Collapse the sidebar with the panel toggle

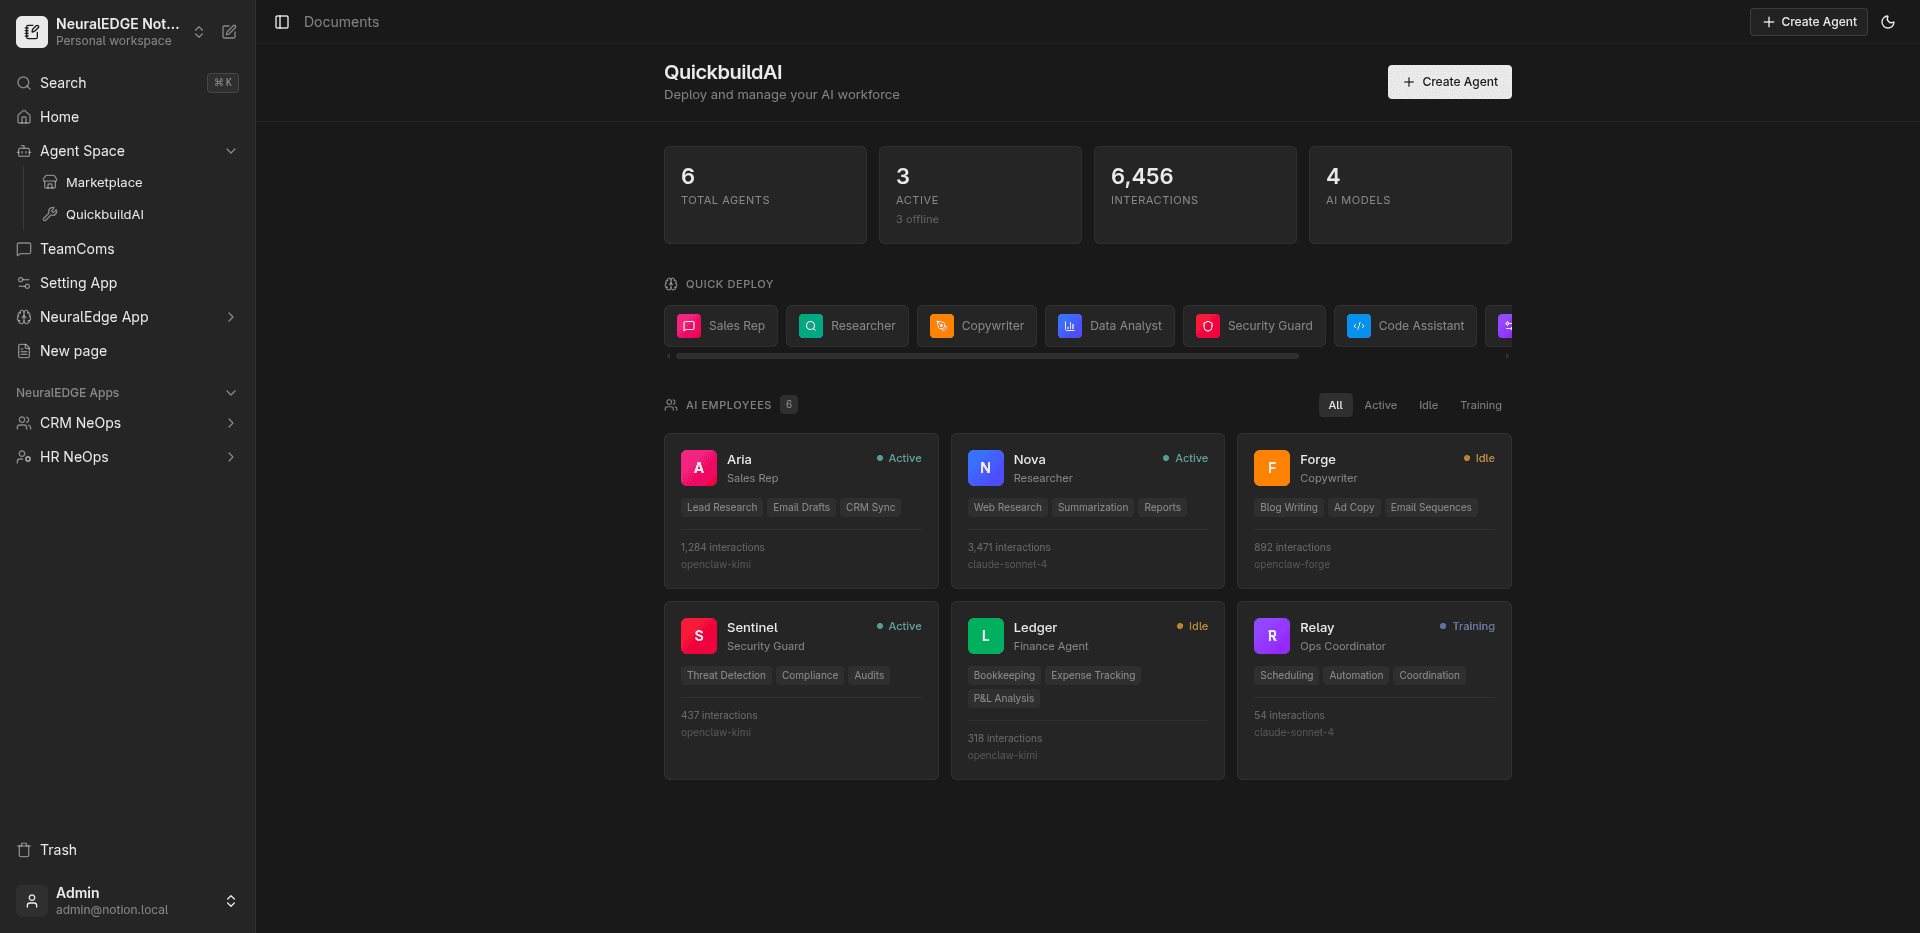(281, 21)
